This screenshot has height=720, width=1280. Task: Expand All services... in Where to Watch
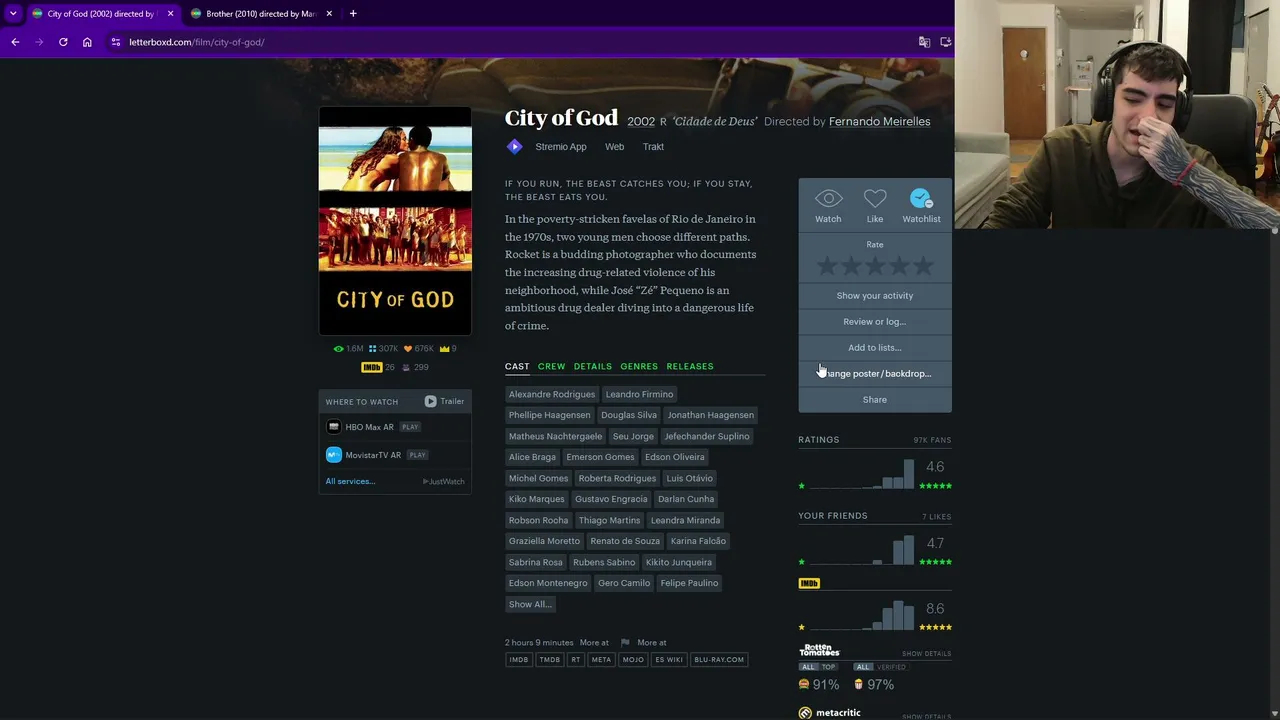(350, 481)
